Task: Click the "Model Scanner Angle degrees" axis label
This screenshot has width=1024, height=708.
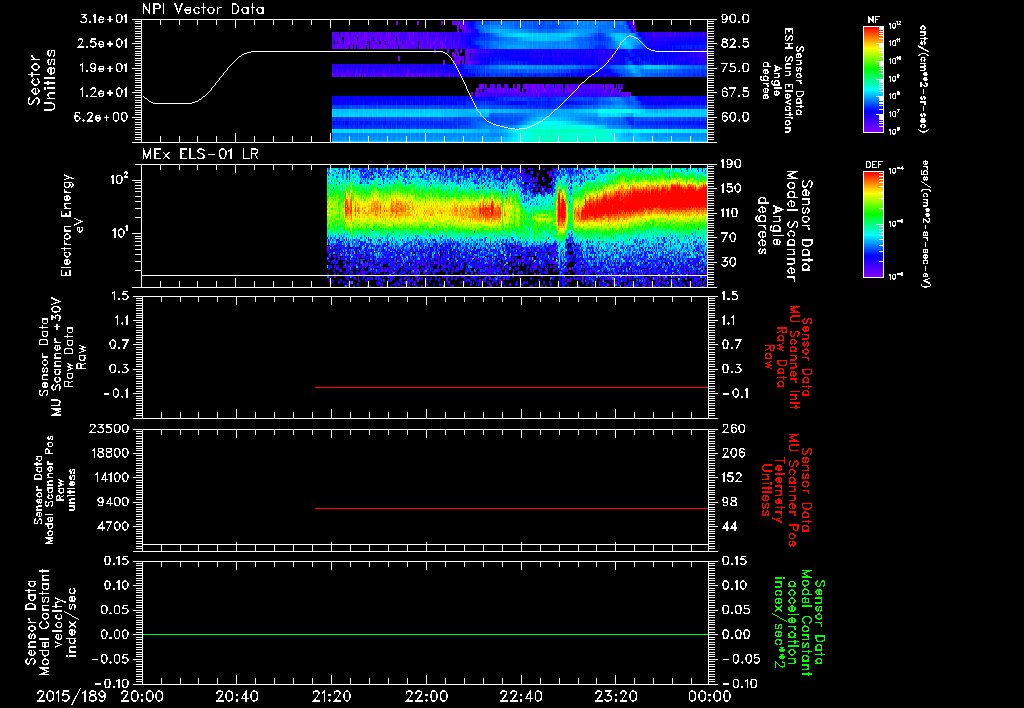Action: [x=784, y=225]
